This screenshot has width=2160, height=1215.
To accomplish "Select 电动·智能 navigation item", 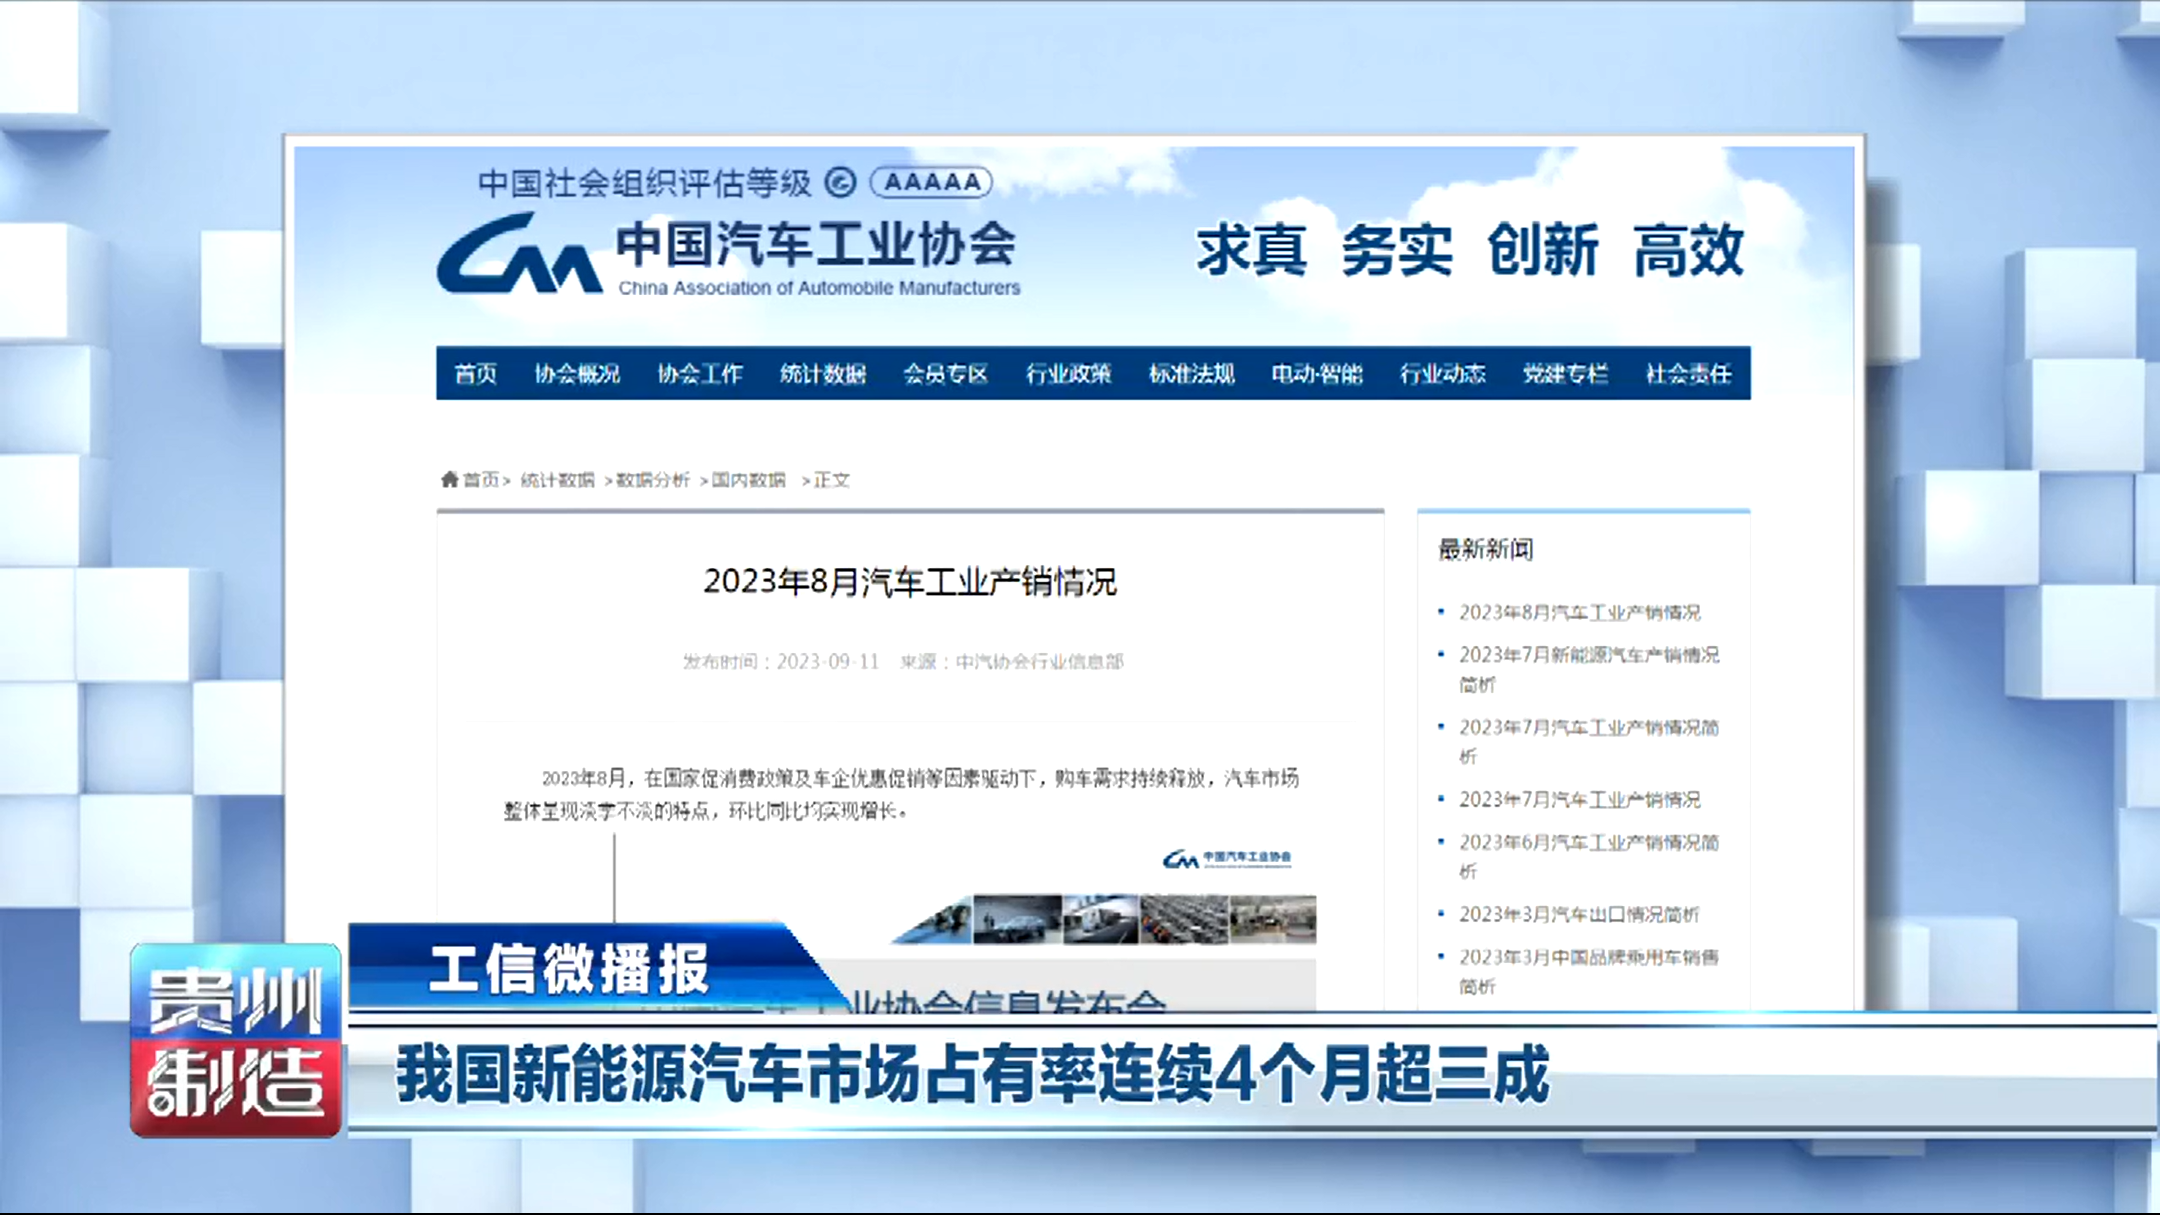I will click(x=1317, y=374).
